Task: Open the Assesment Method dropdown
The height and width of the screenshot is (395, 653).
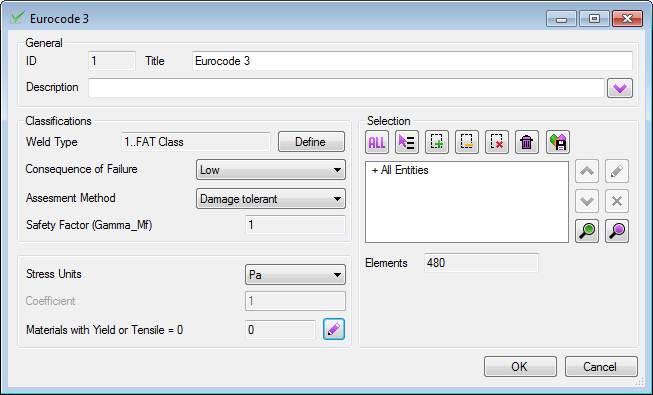Action: coord(271,199)
